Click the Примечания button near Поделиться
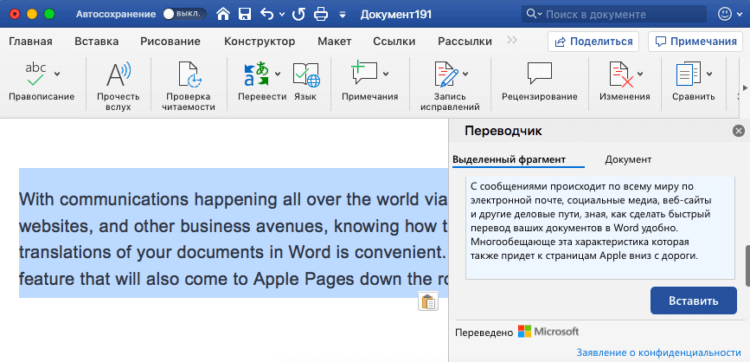 click(x=695, y=42)
